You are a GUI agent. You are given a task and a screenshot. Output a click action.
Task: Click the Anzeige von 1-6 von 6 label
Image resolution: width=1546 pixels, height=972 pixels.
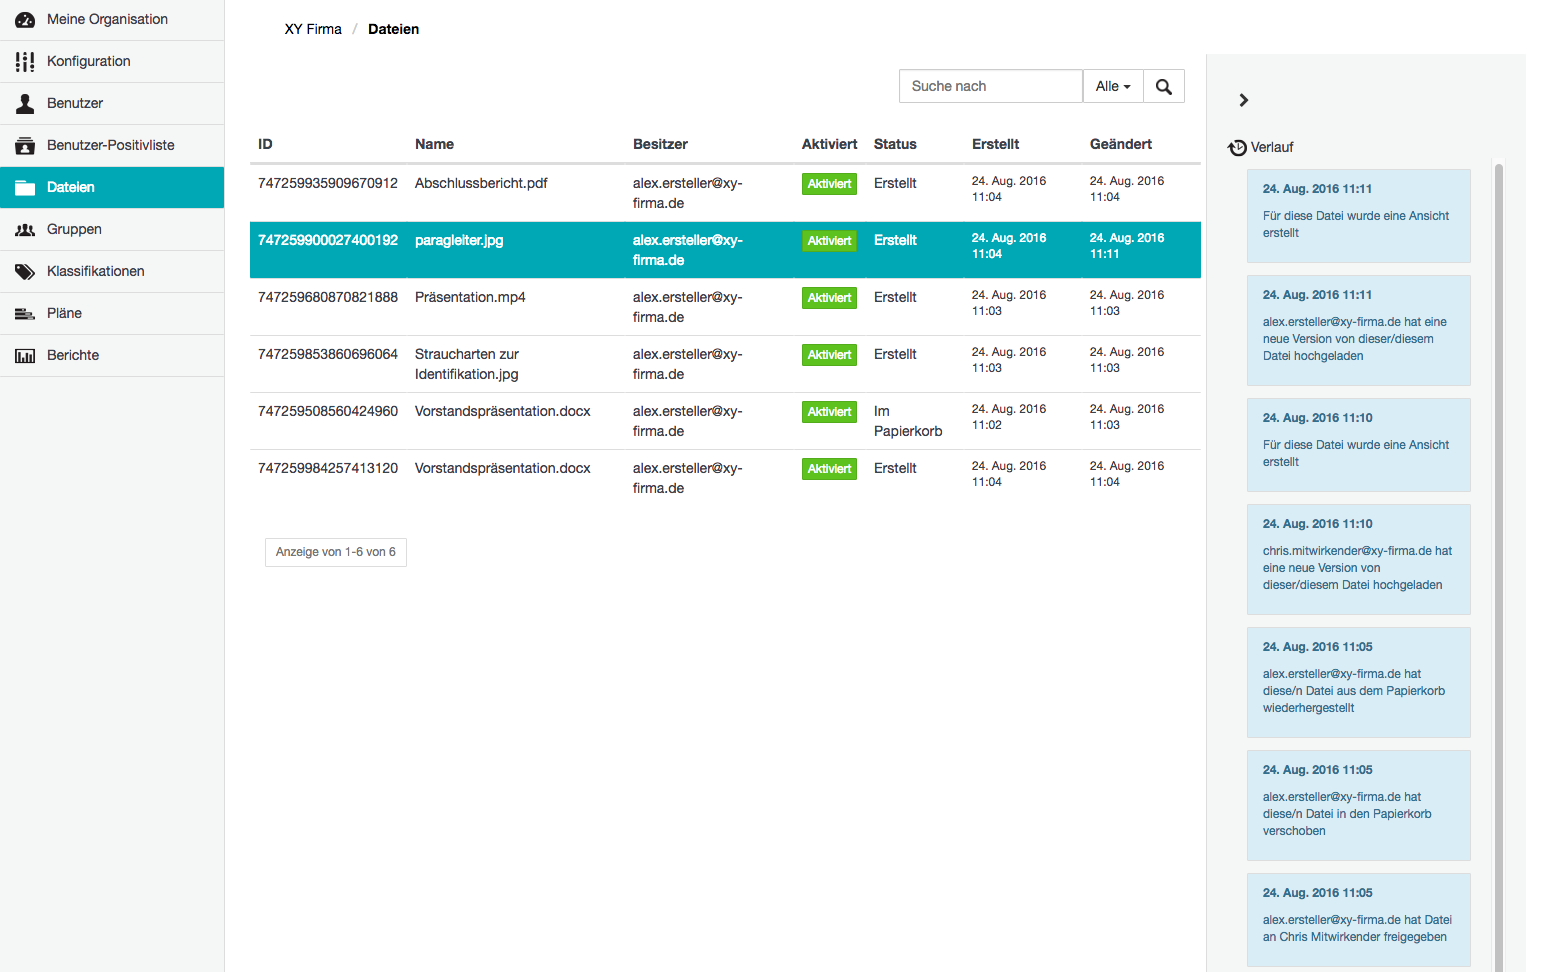point(336,553)
